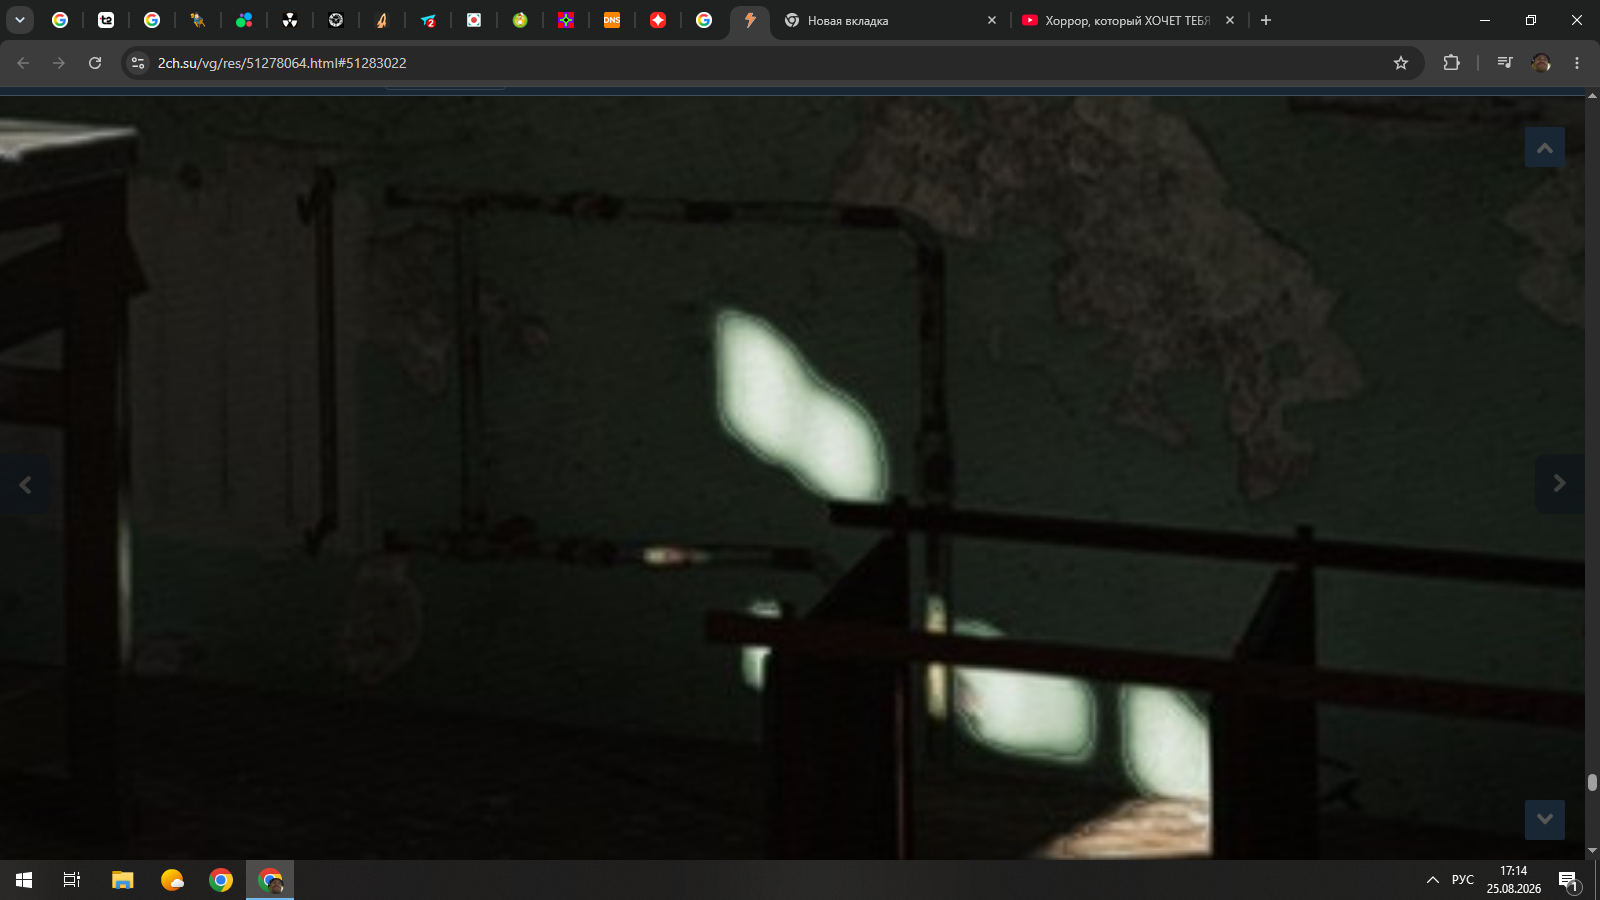The height and width of the screenshot is (900, 1600).
Task: Go forward to the next page
Action: tap(59, 63)
